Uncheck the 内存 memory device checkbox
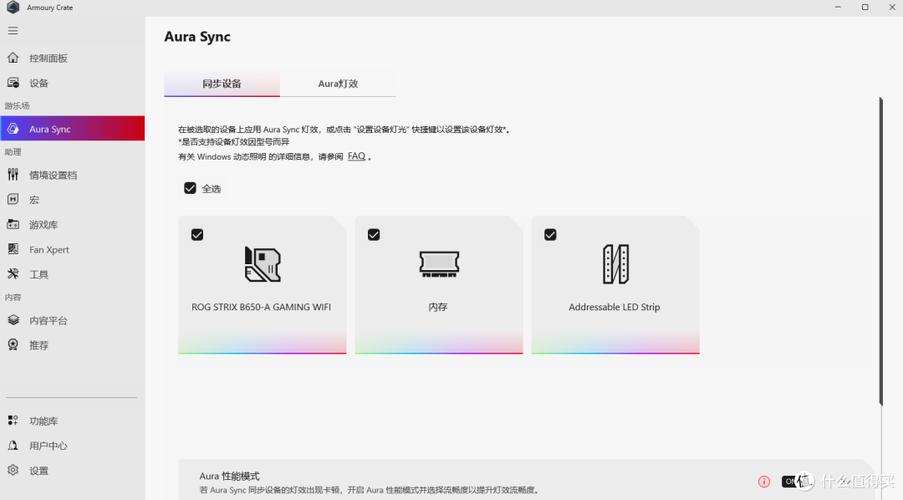Image resolution: width=903 pixels, height=500 pixels. pyautogui.click(x=374, y=235)
